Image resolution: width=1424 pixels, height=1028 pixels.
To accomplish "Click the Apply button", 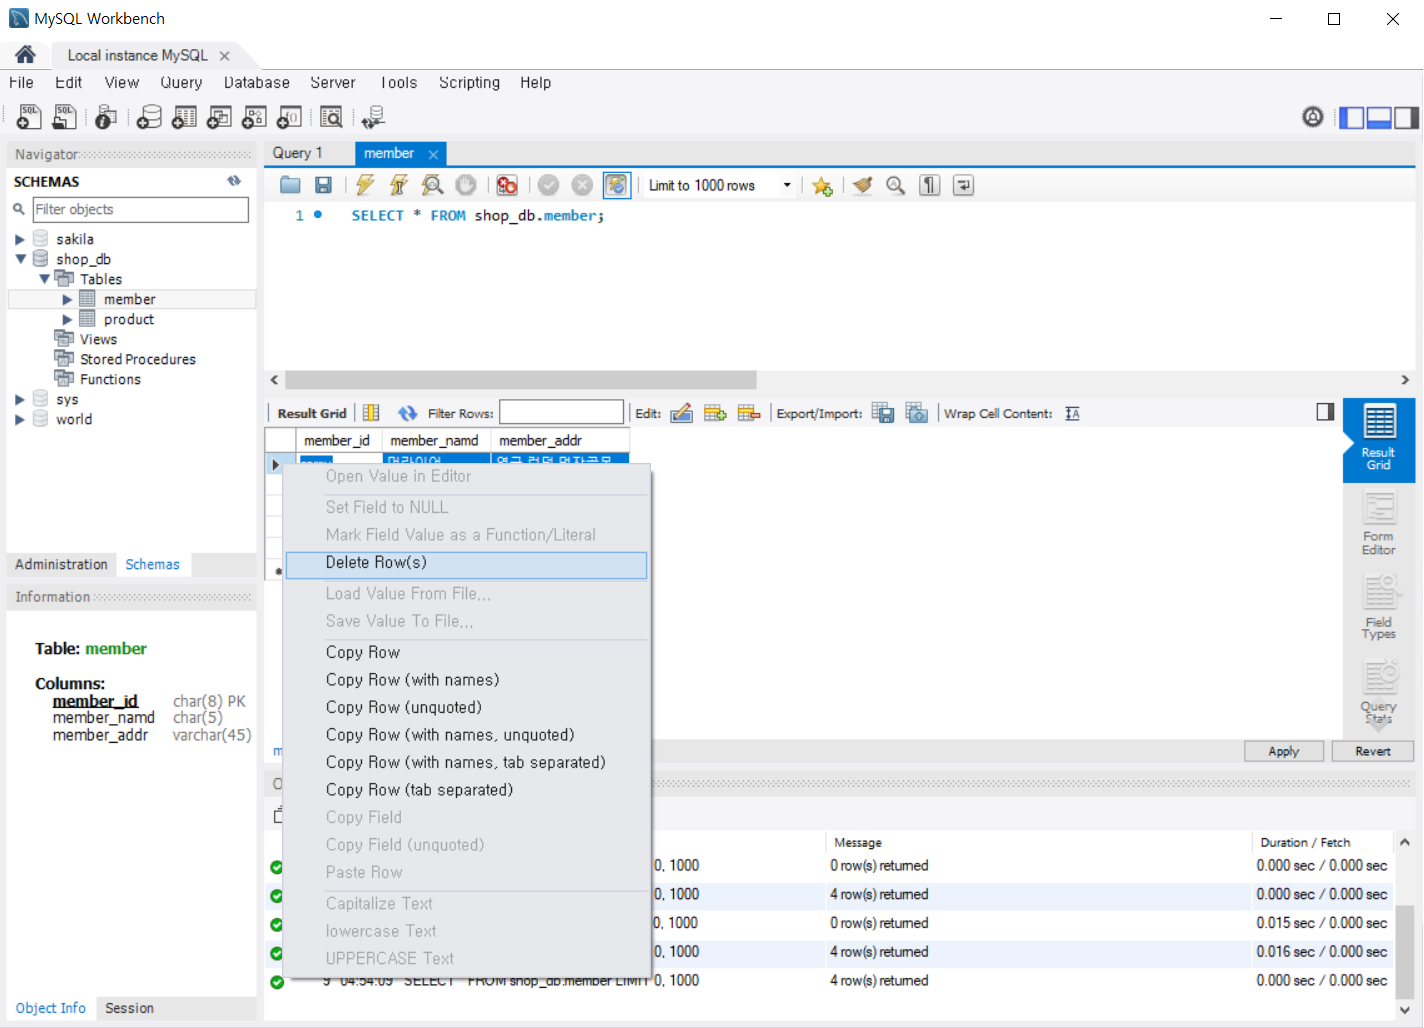I will [x=1284, y=751].
